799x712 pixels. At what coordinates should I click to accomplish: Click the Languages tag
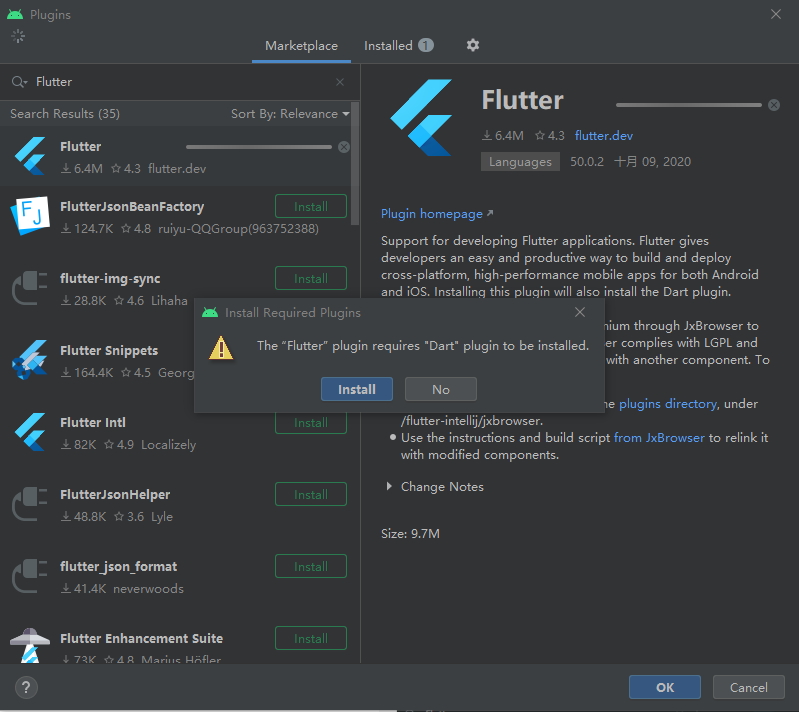point(520,162)
